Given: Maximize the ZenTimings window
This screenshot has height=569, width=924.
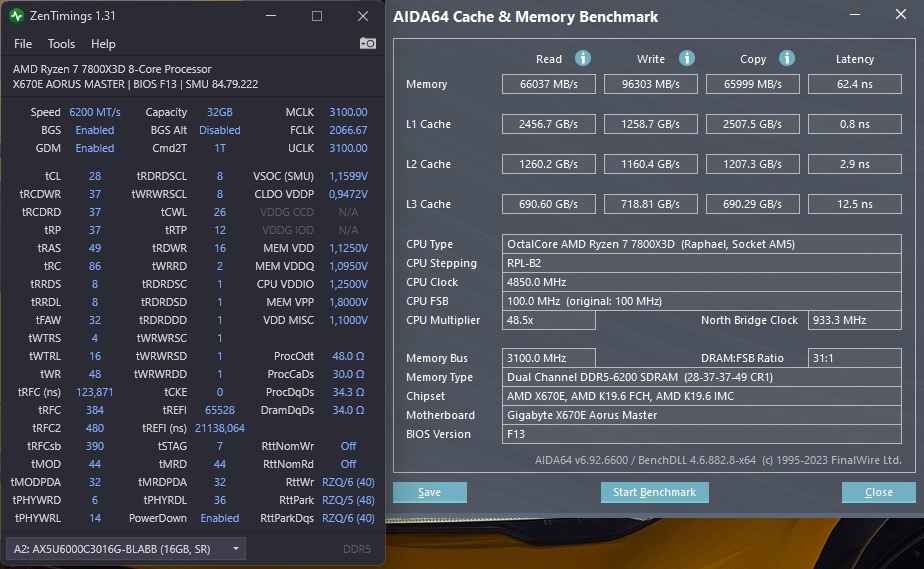Looking at the screenshot, I should click(317, 17).
